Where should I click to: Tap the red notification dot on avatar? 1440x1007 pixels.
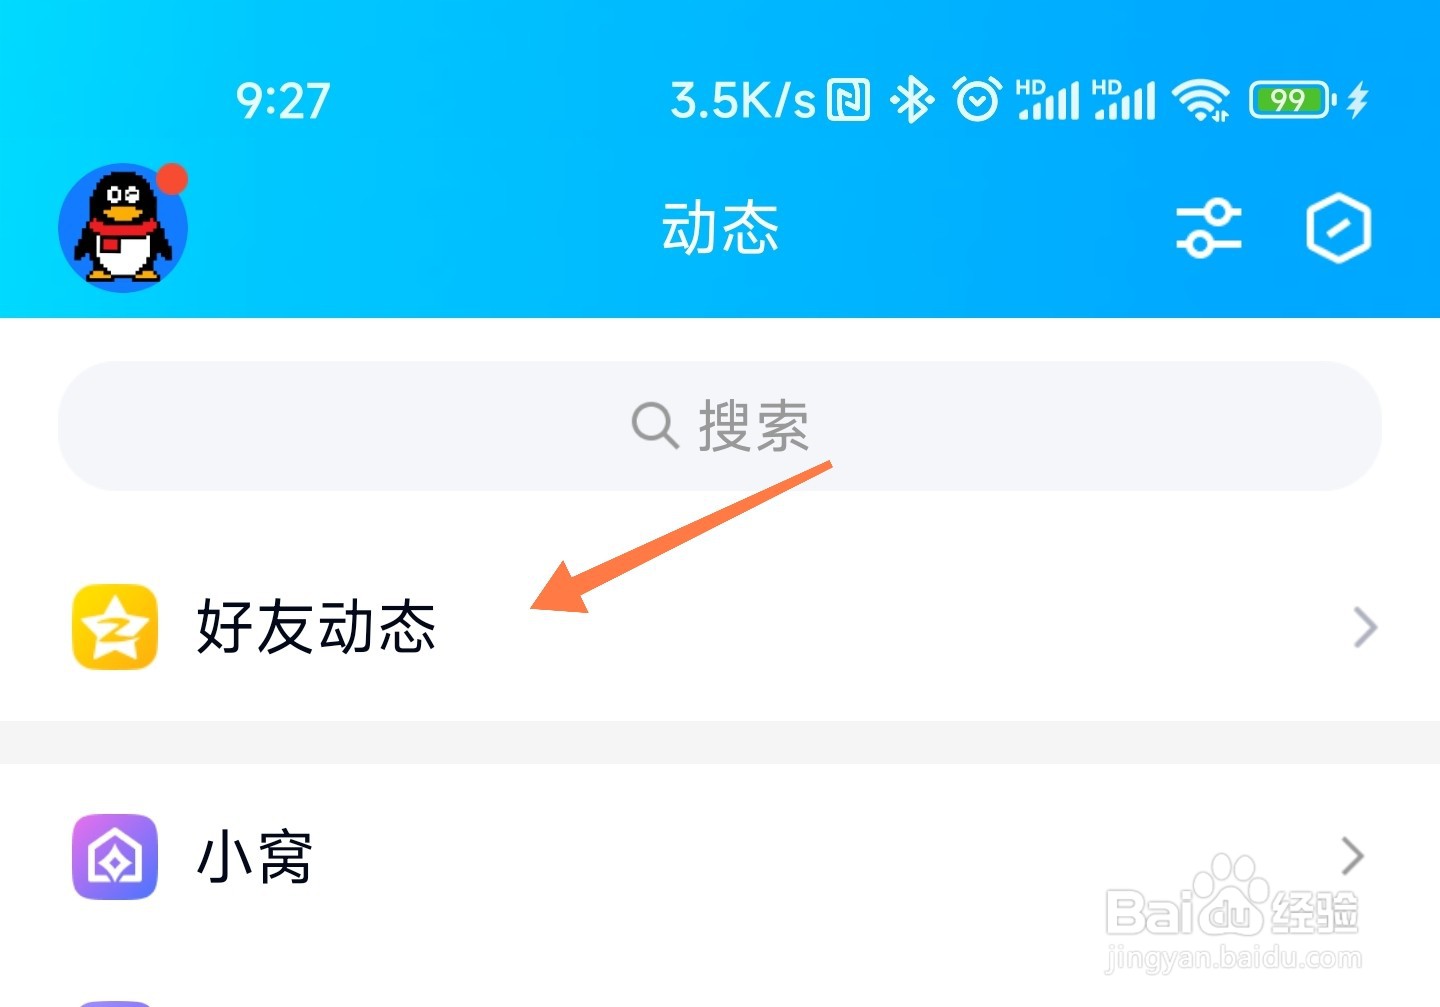click(x=172, y=179)
